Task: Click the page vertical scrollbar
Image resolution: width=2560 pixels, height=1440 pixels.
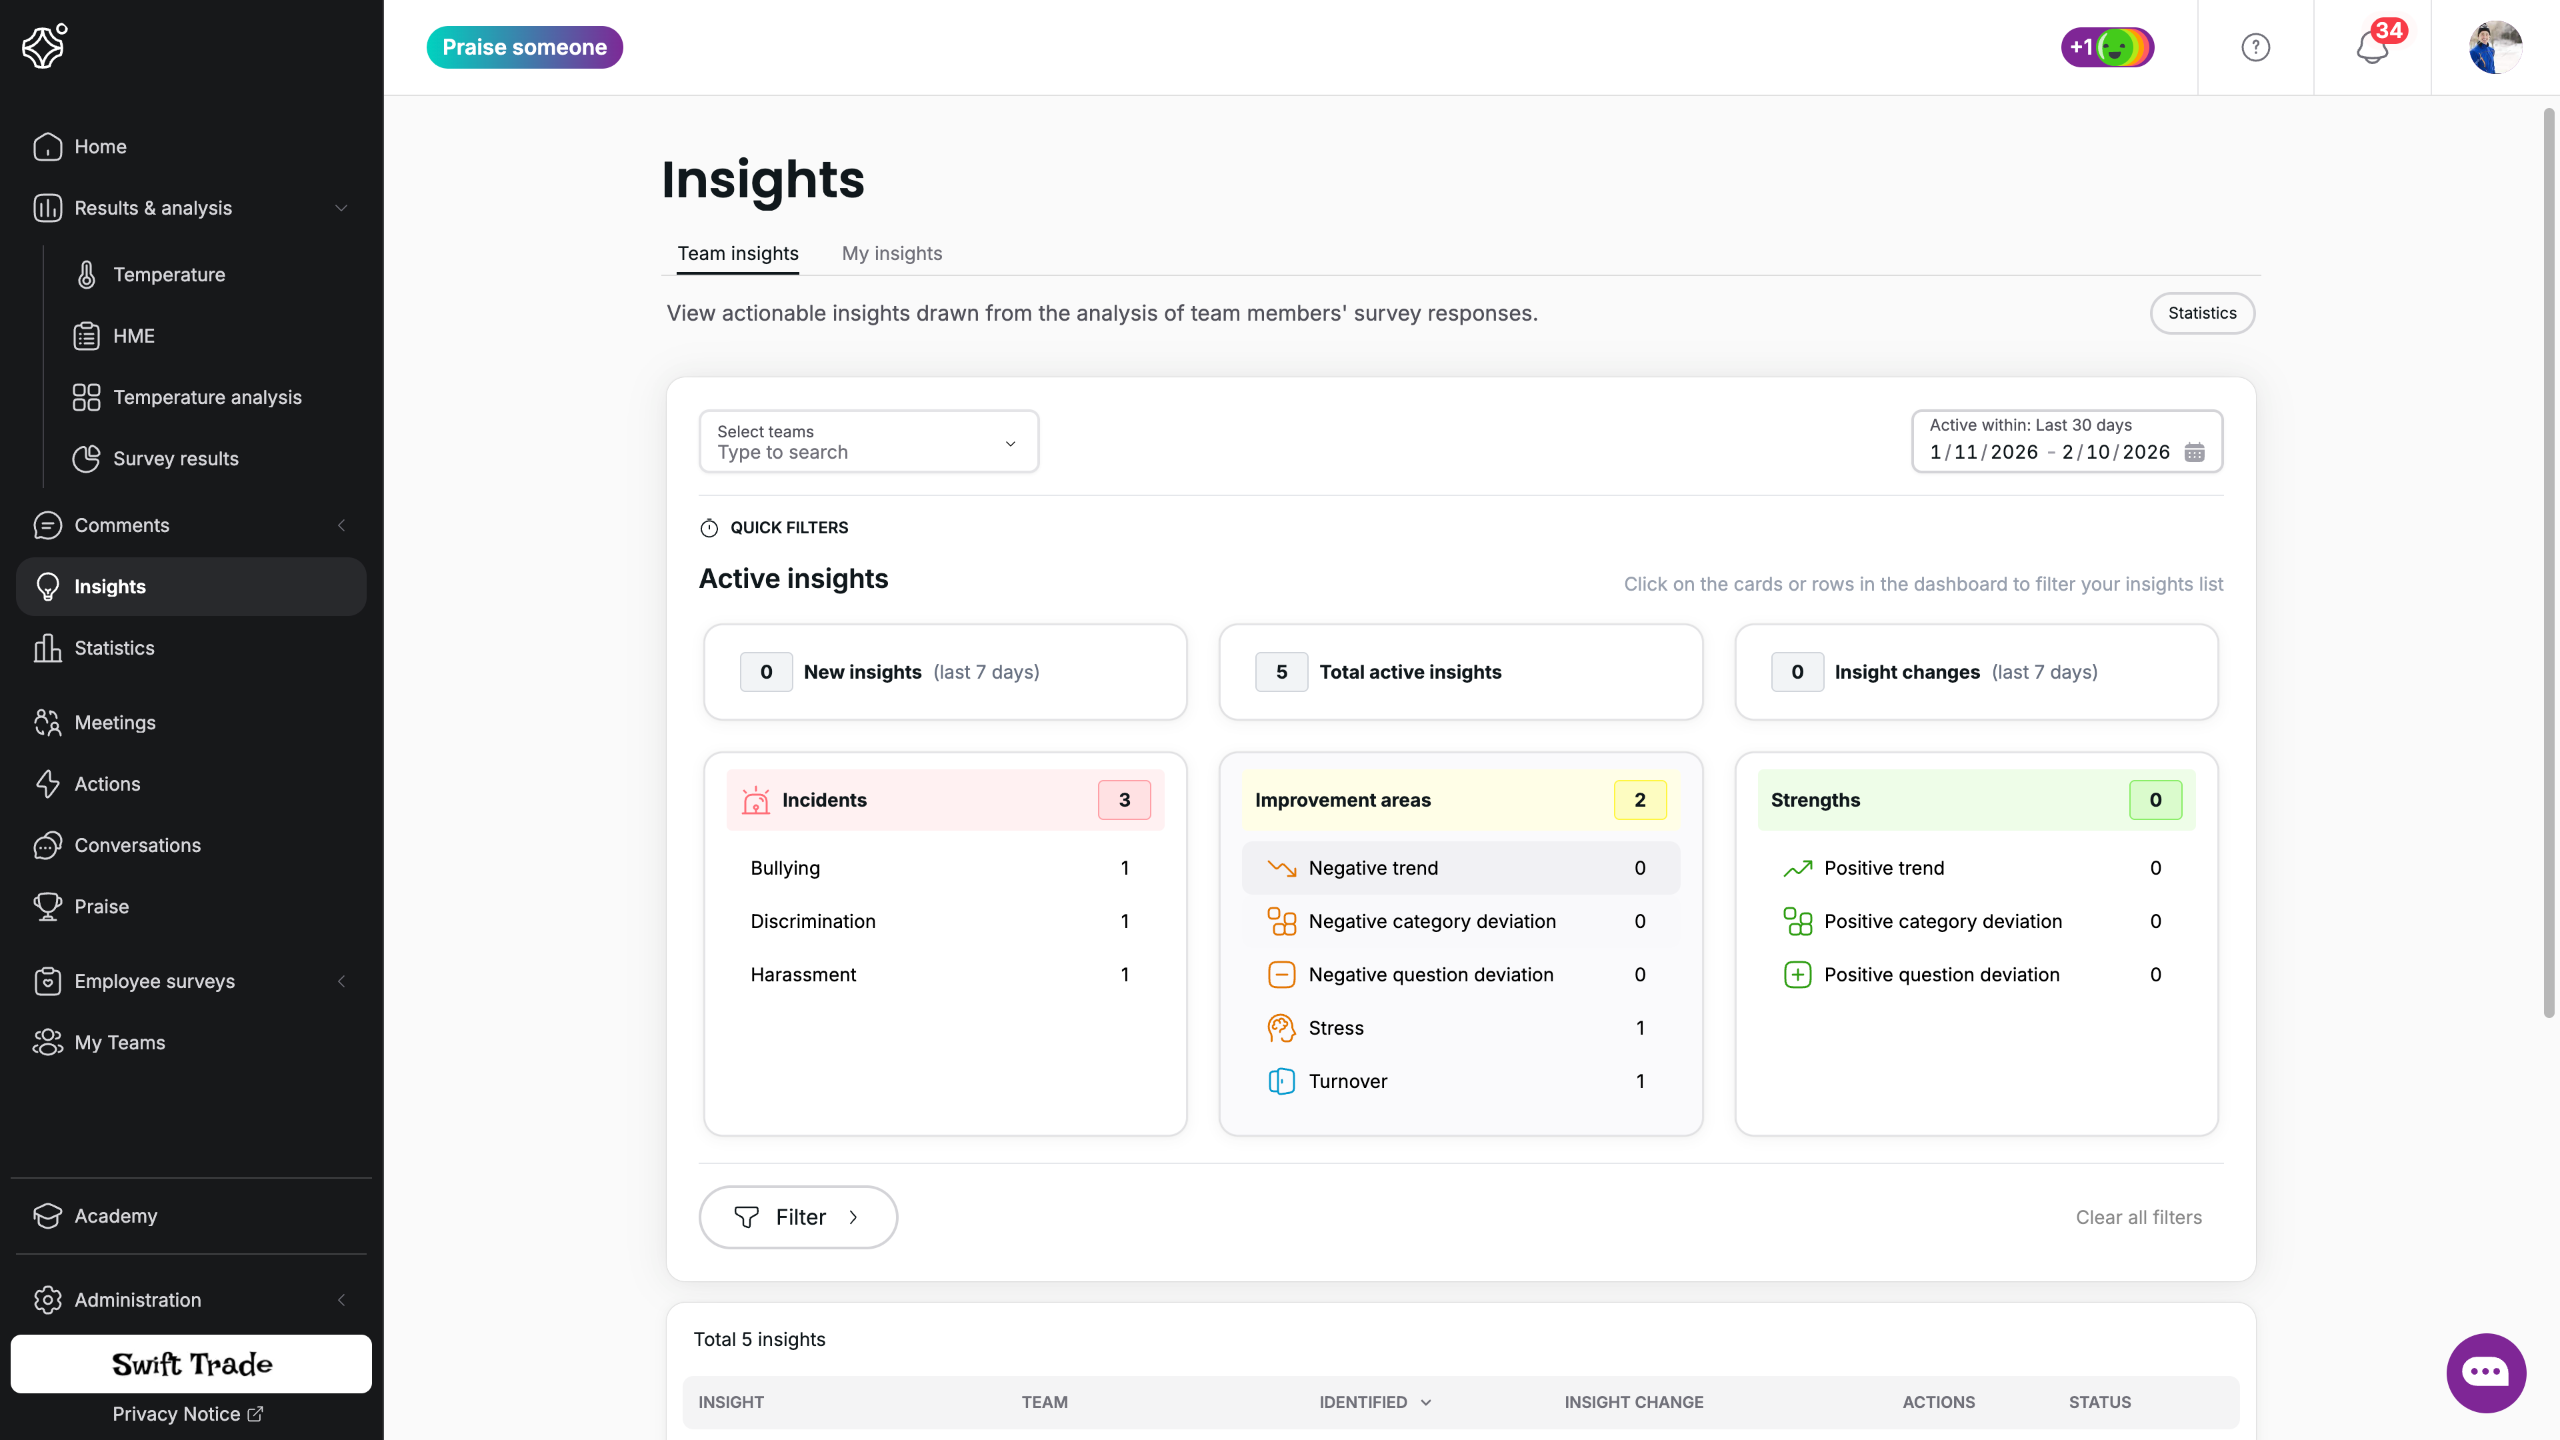Action: point(2548,560)
